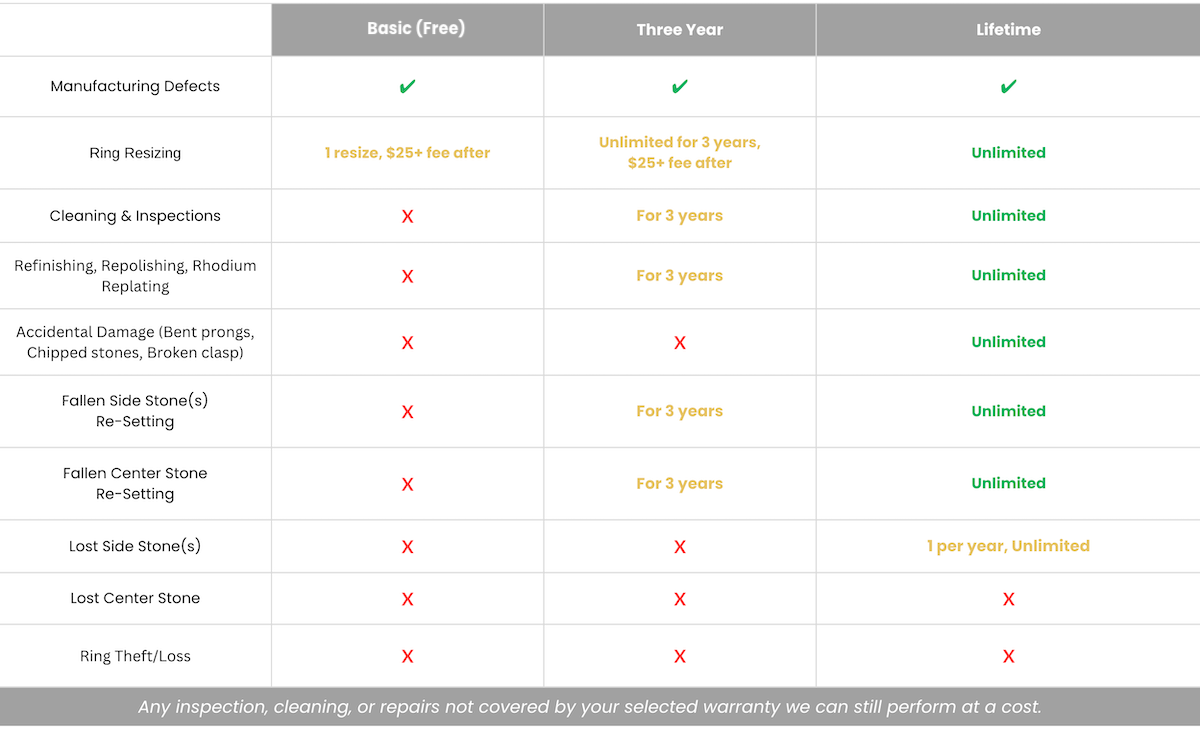Click the Basic red X for Cleaning & Inspections
This screenshot has width=1200, height=730.
407,217
